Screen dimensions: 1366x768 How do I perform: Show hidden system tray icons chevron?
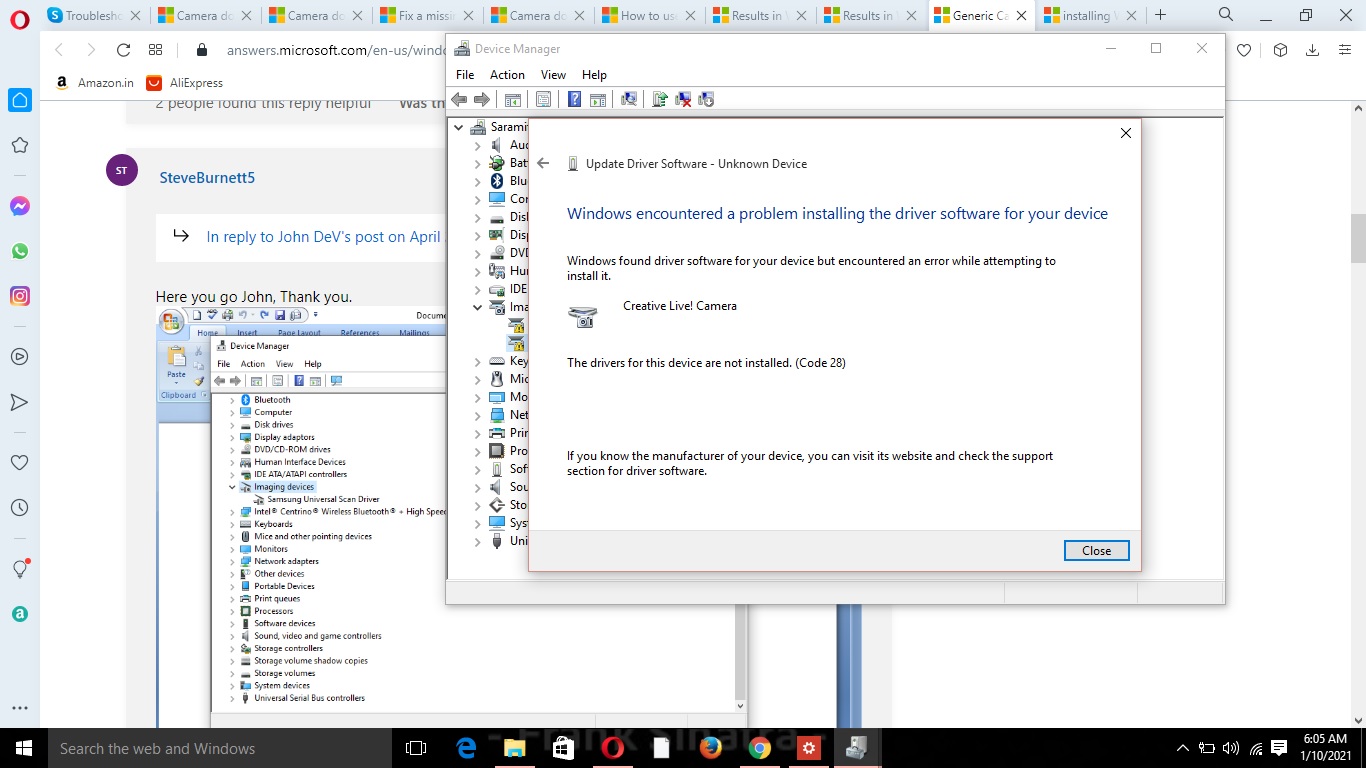coord(1183,748)
